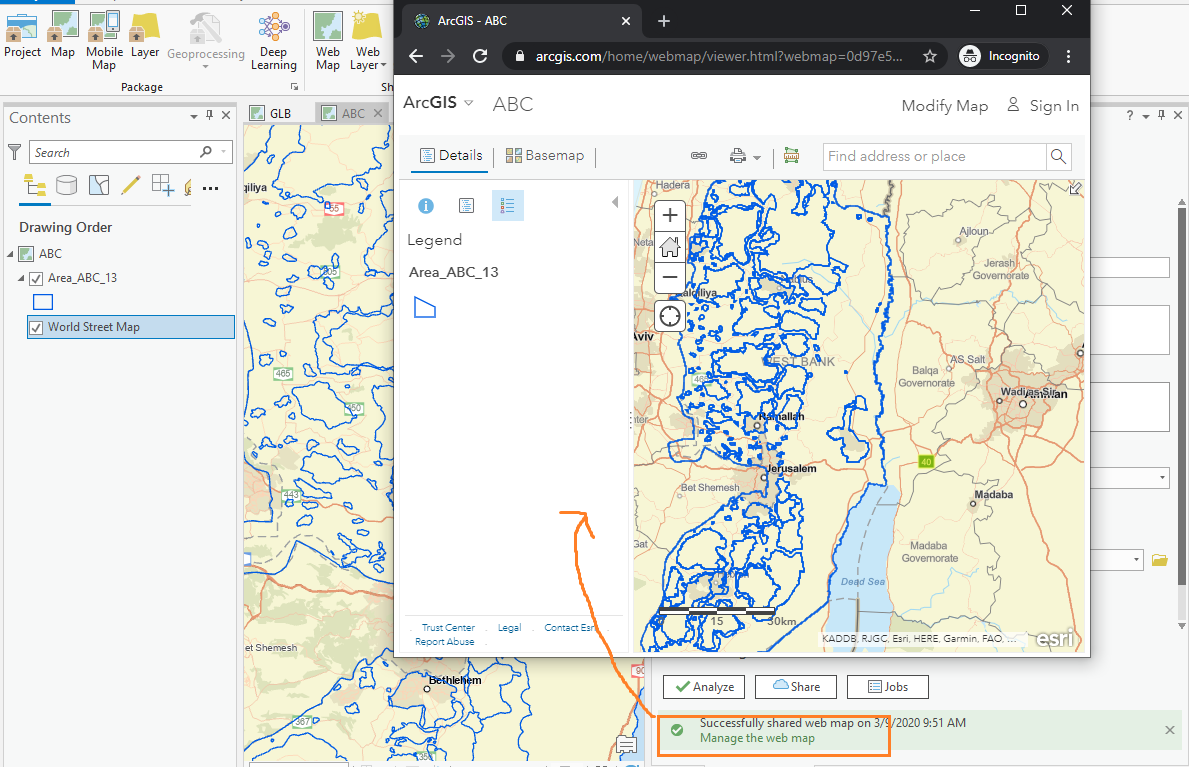Select List By Editing pencil icon
This screenshot has height=767, width=1189.
pos(130,185)
